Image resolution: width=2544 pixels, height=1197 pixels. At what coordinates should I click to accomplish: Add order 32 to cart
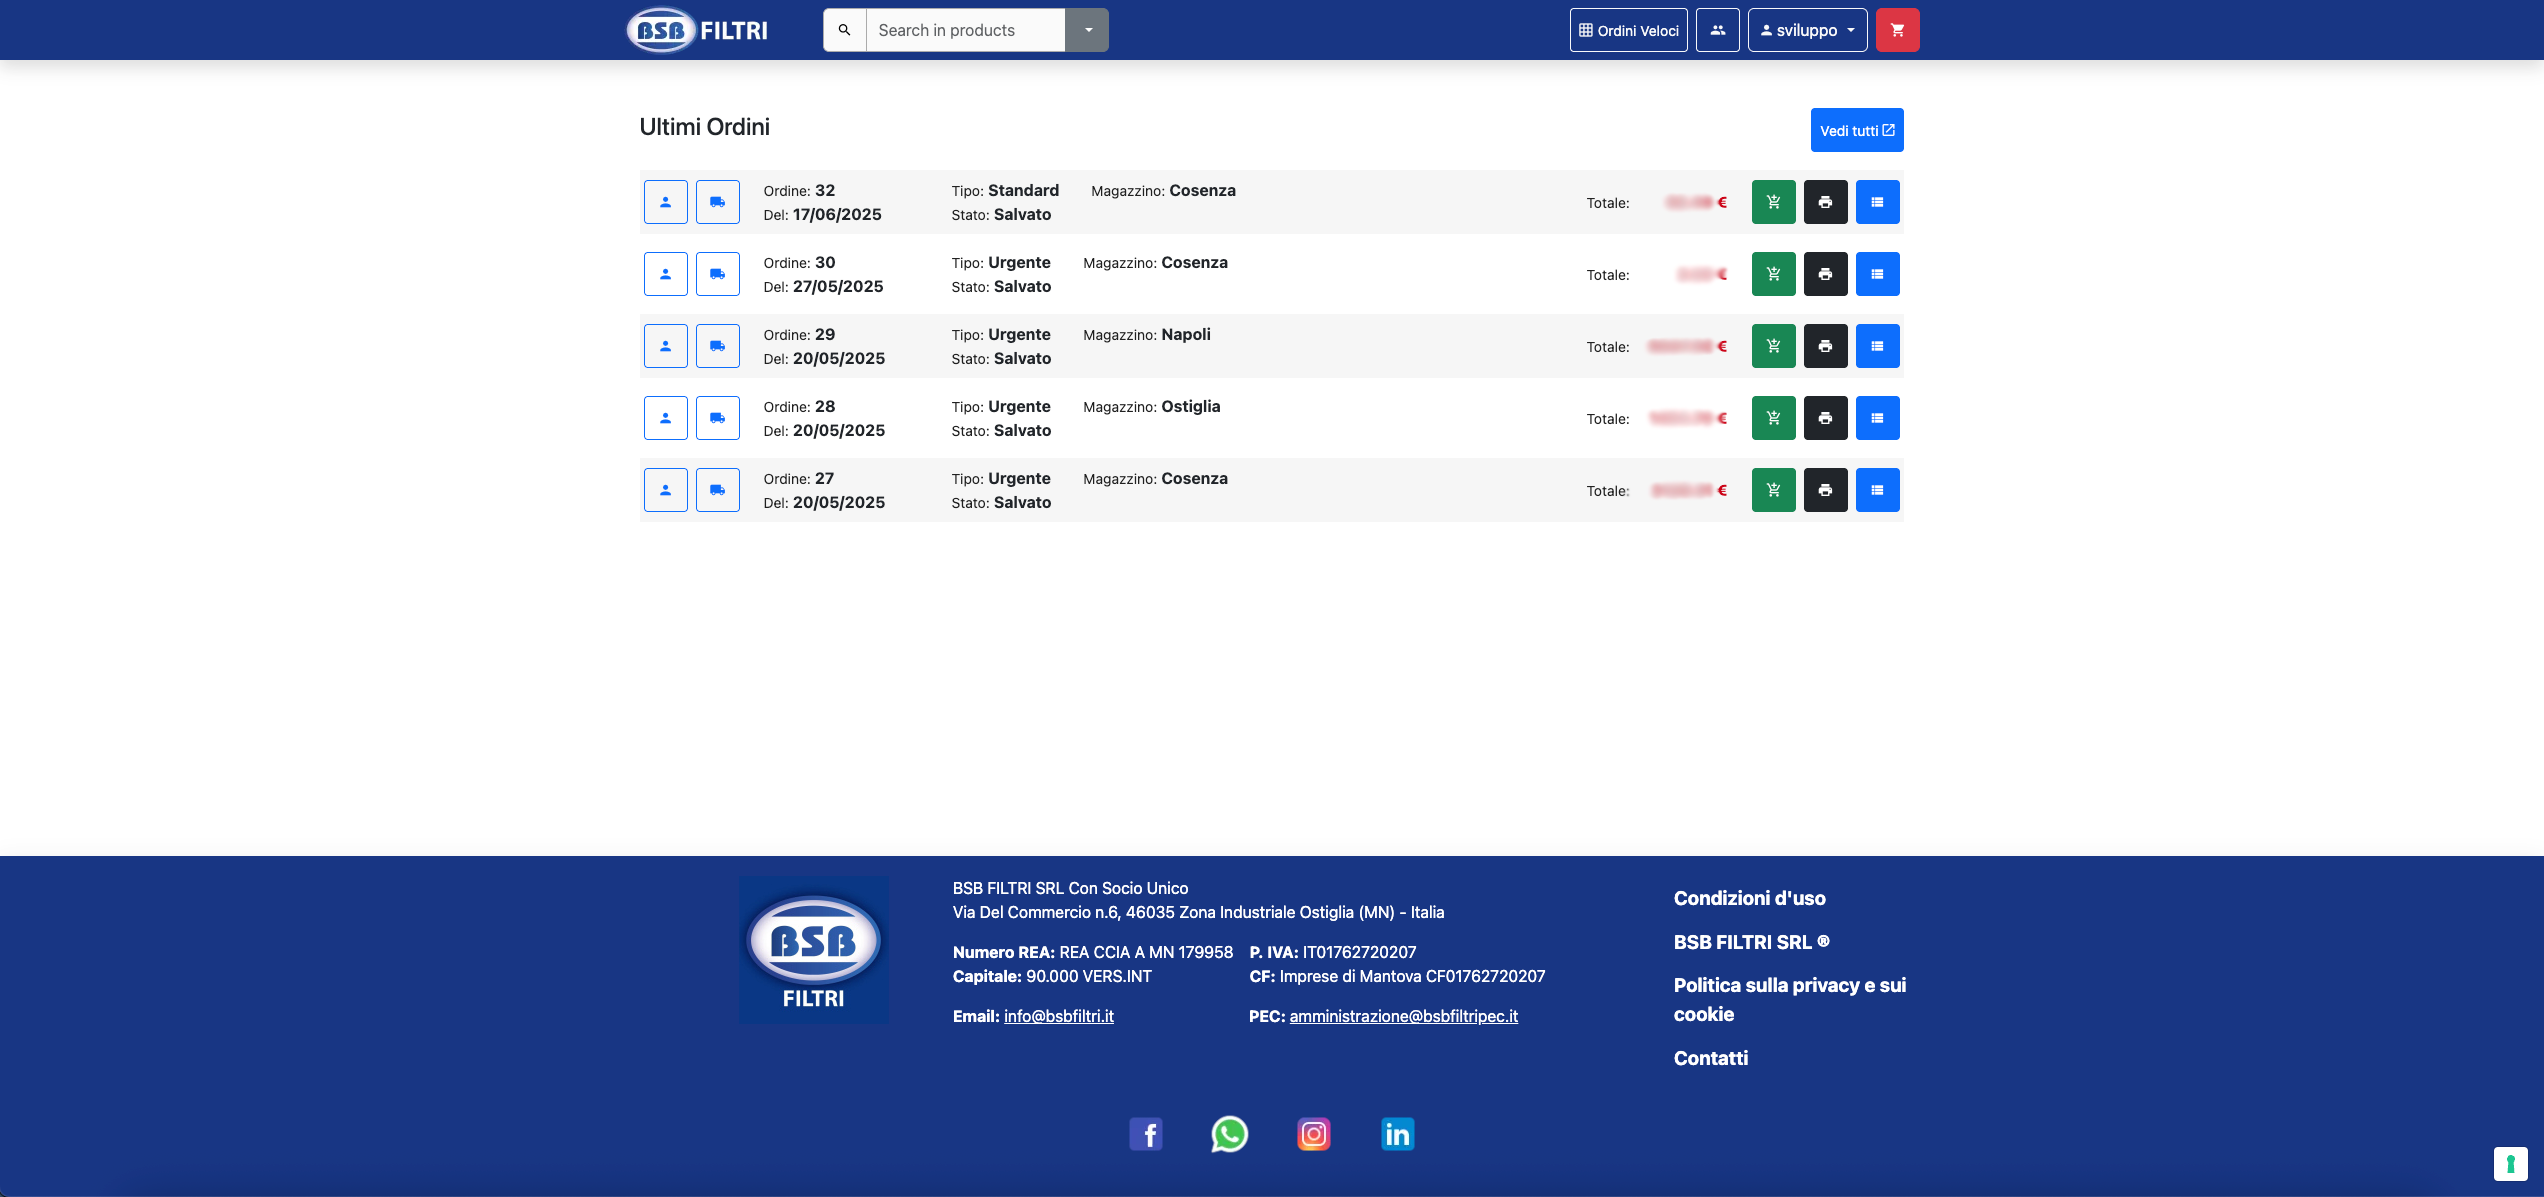(x=1773, y=202)
